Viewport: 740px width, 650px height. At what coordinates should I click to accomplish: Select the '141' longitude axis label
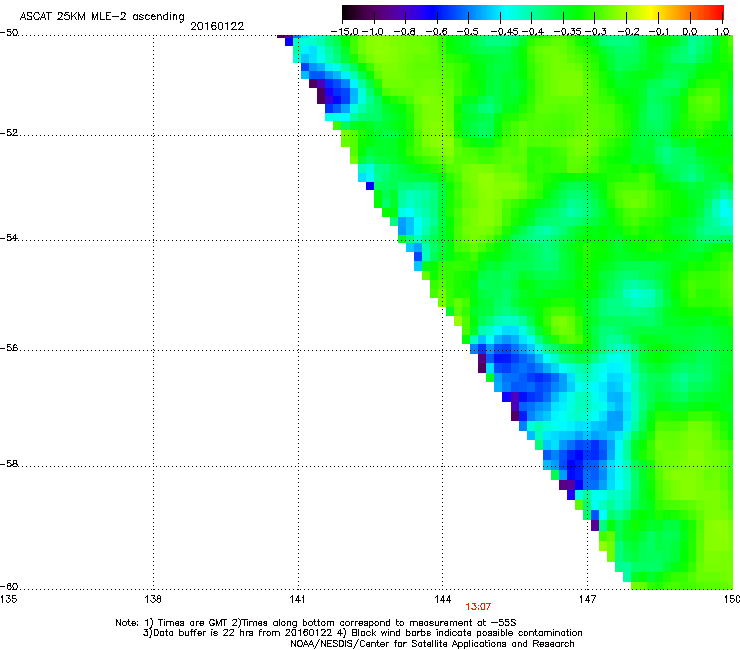click(298, 599)
